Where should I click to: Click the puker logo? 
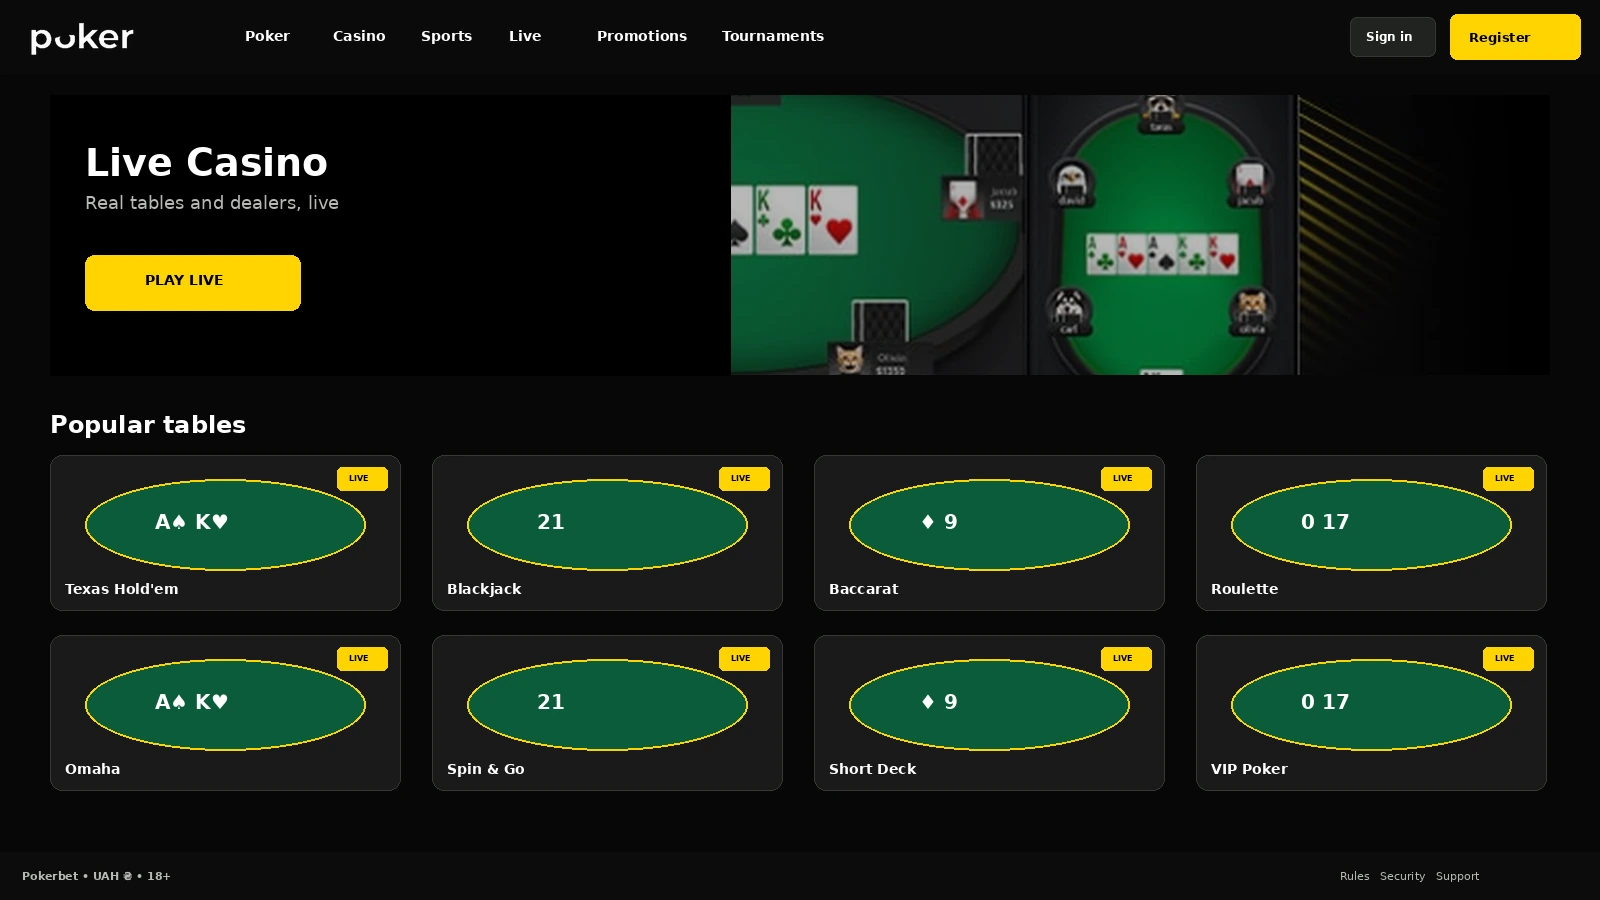coord(82,38)
